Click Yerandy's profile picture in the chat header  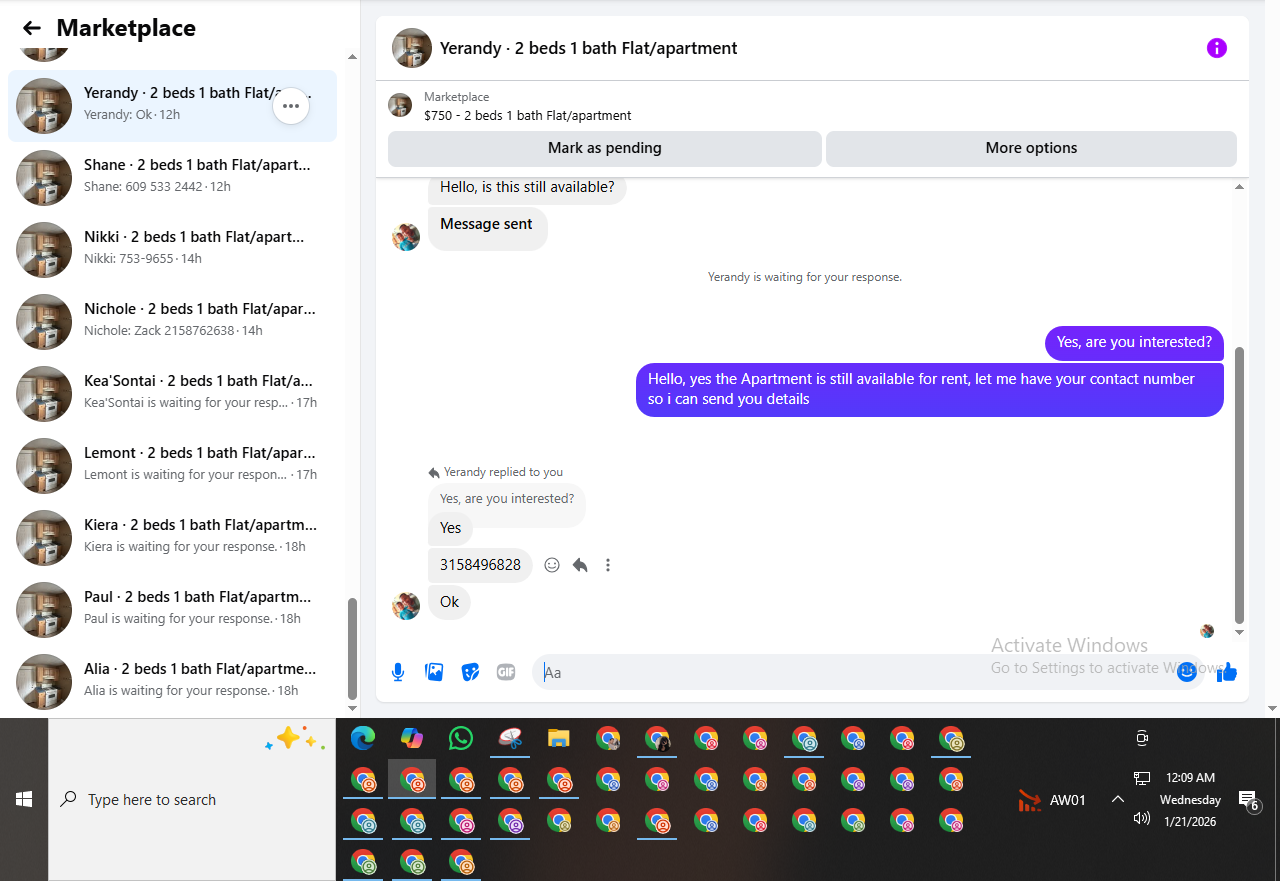click(412, 48)
